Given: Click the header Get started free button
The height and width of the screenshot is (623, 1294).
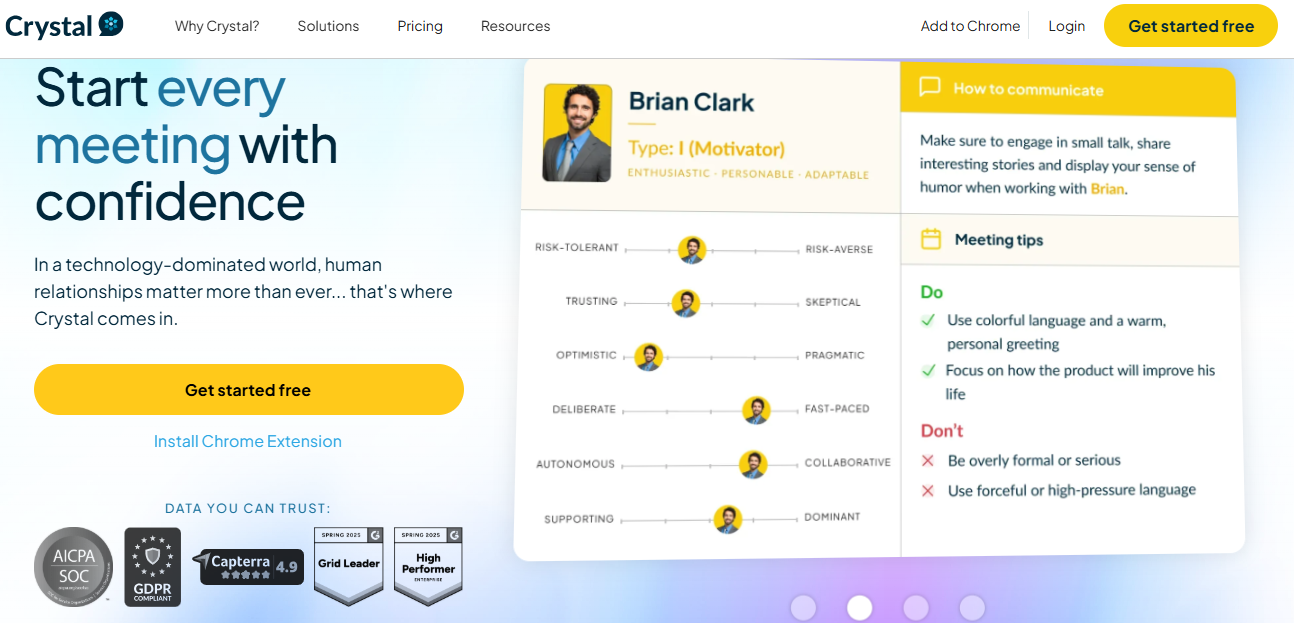Looking at the screenshot, I should [x=1191, y=26].
